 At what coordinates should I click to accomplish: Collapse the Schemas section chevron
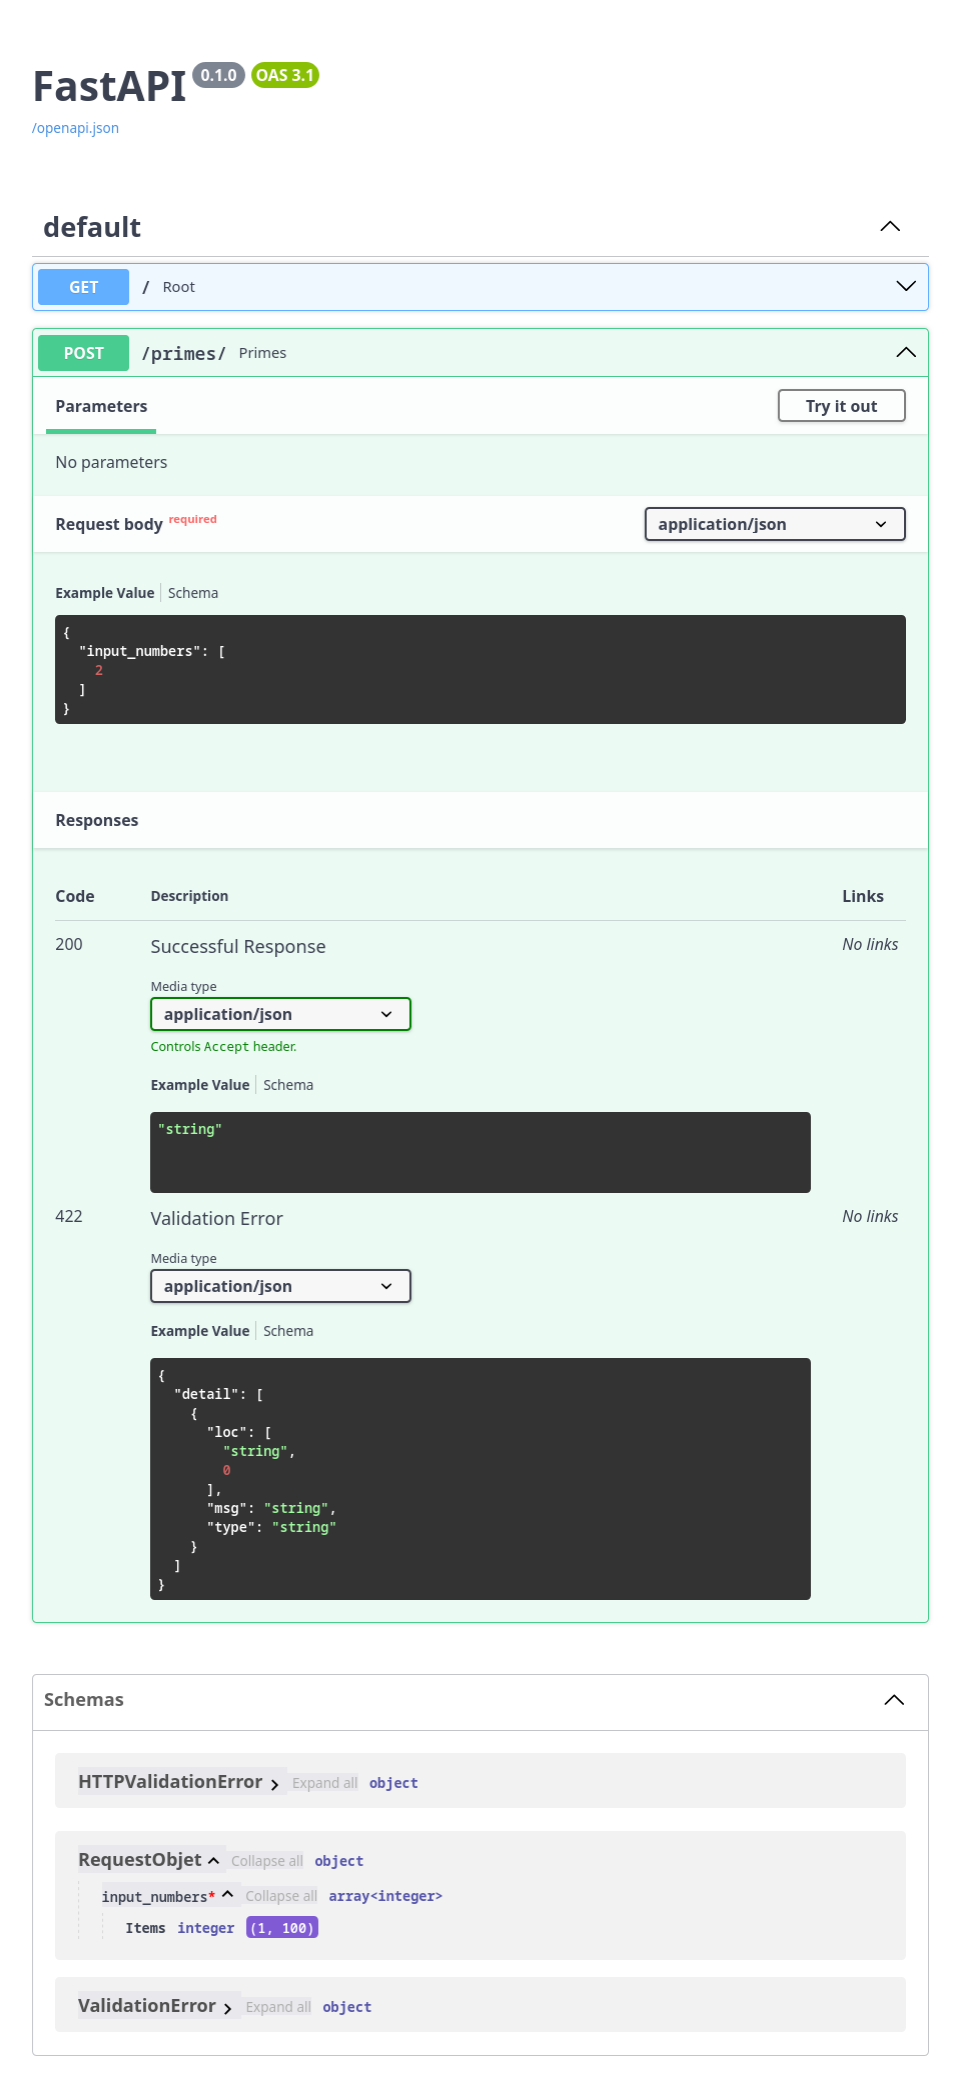click(895, 1700)
